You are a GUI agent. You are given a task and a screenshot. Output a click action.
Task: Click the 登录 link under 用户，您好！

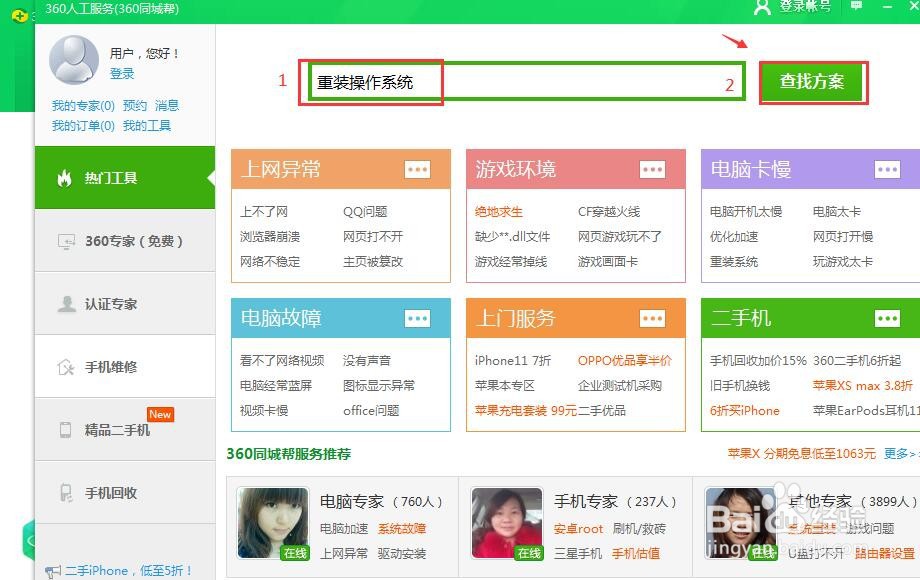(x=124, y=76)
